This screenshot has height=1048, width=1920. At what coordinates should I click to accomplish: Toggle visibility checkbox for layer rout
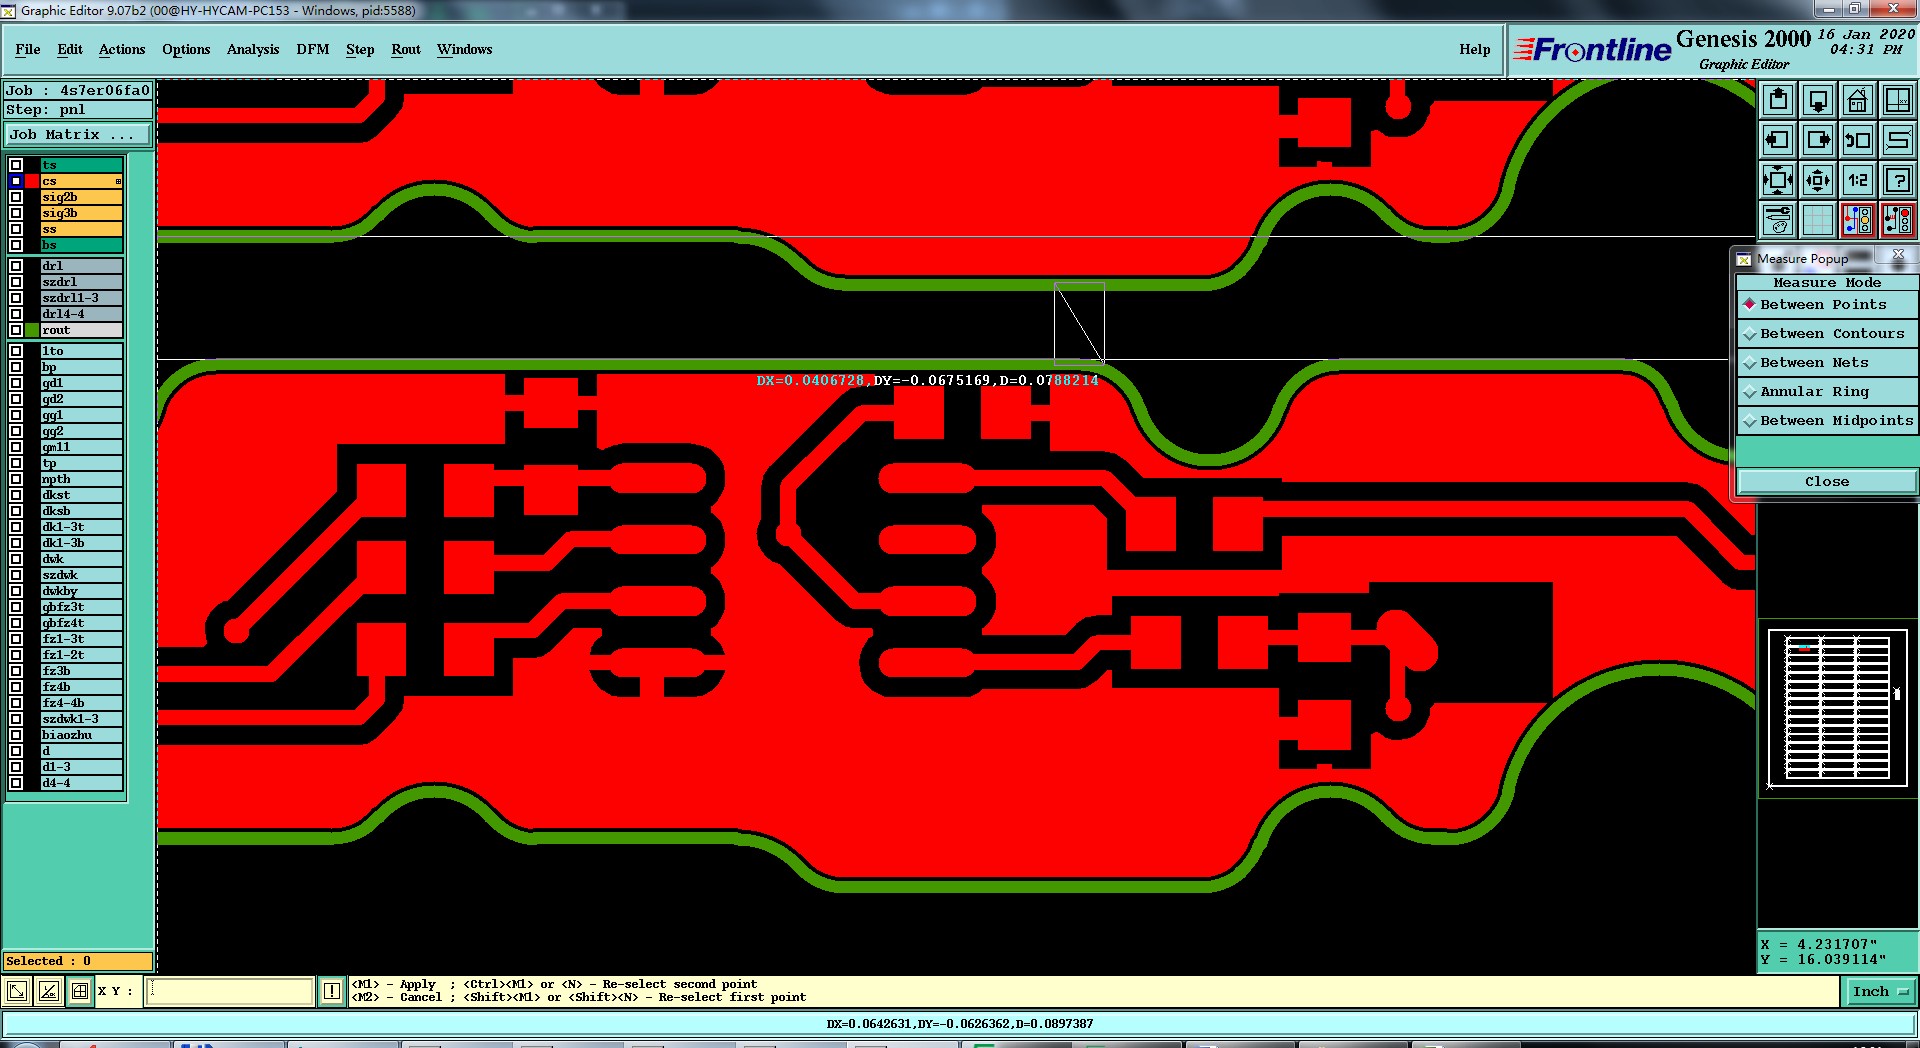point(16,330)
